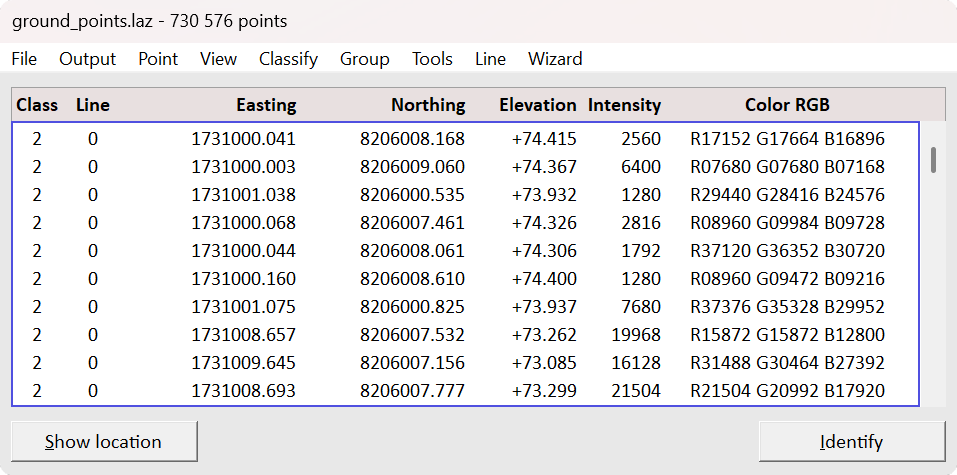Viewport: 957px width, 475px height.
Task: Pick elevation value +74.415
Action: click(x=544, y=139)
